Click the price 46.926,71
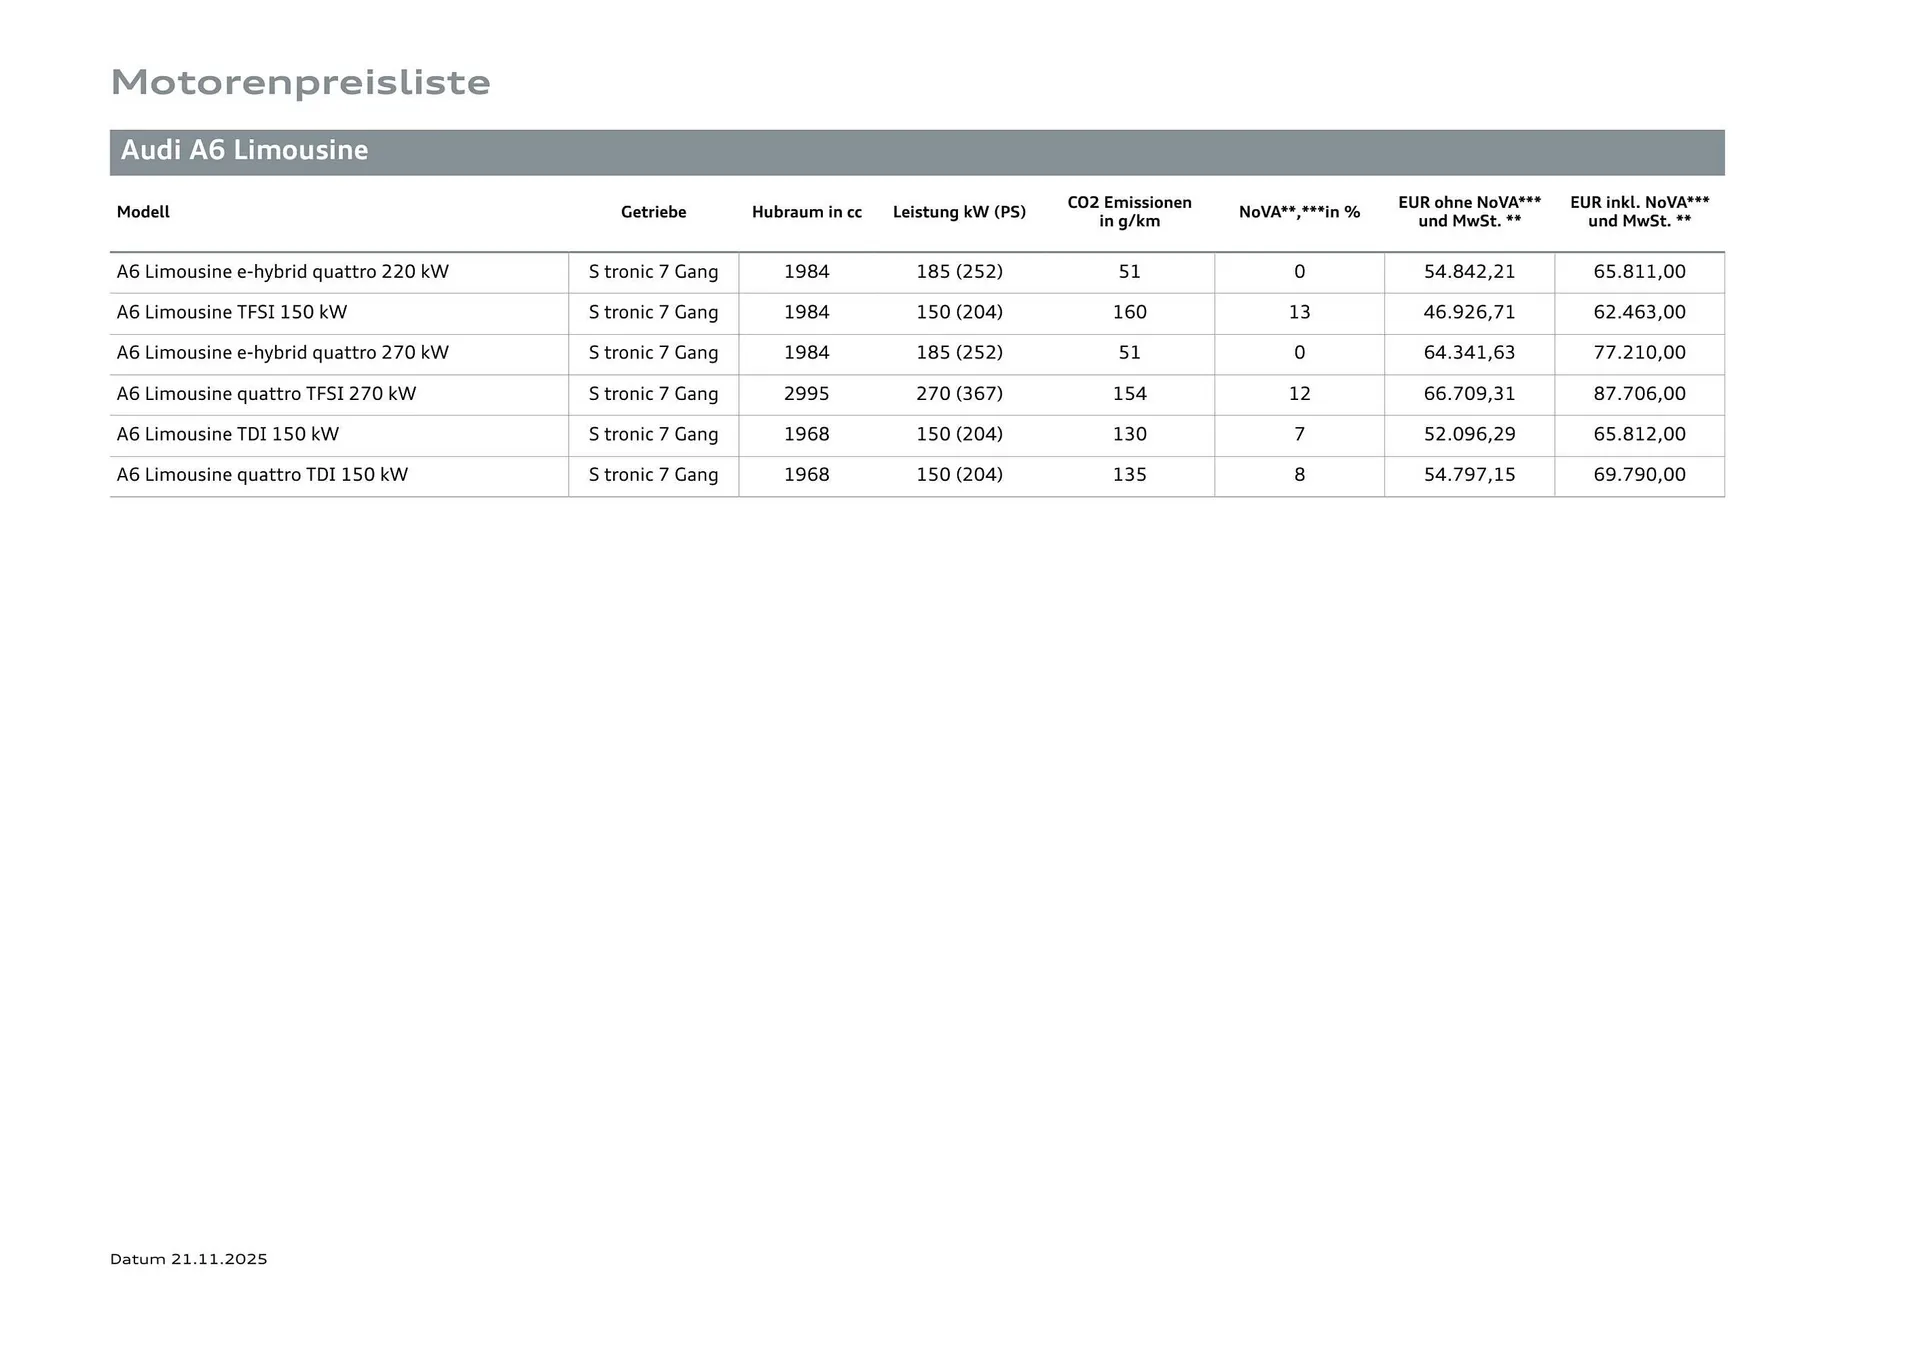This screenshot has width=1920, height=1358. tap(1469, 312)
